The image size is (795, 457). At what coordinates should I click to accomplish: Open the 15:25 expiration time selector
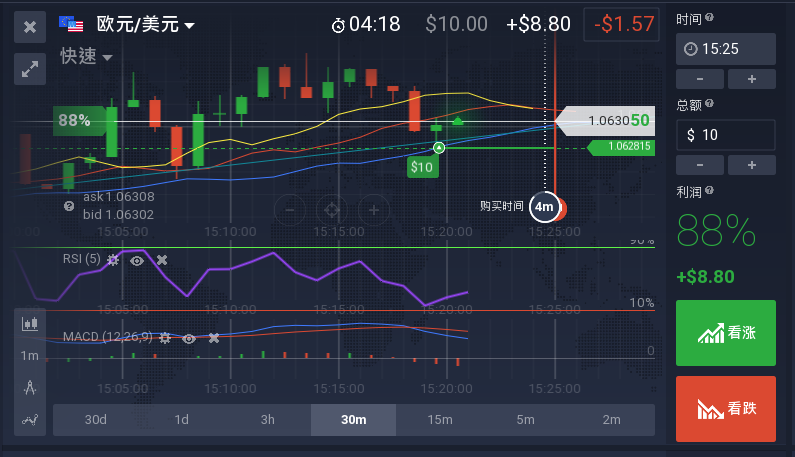[726, 48]
